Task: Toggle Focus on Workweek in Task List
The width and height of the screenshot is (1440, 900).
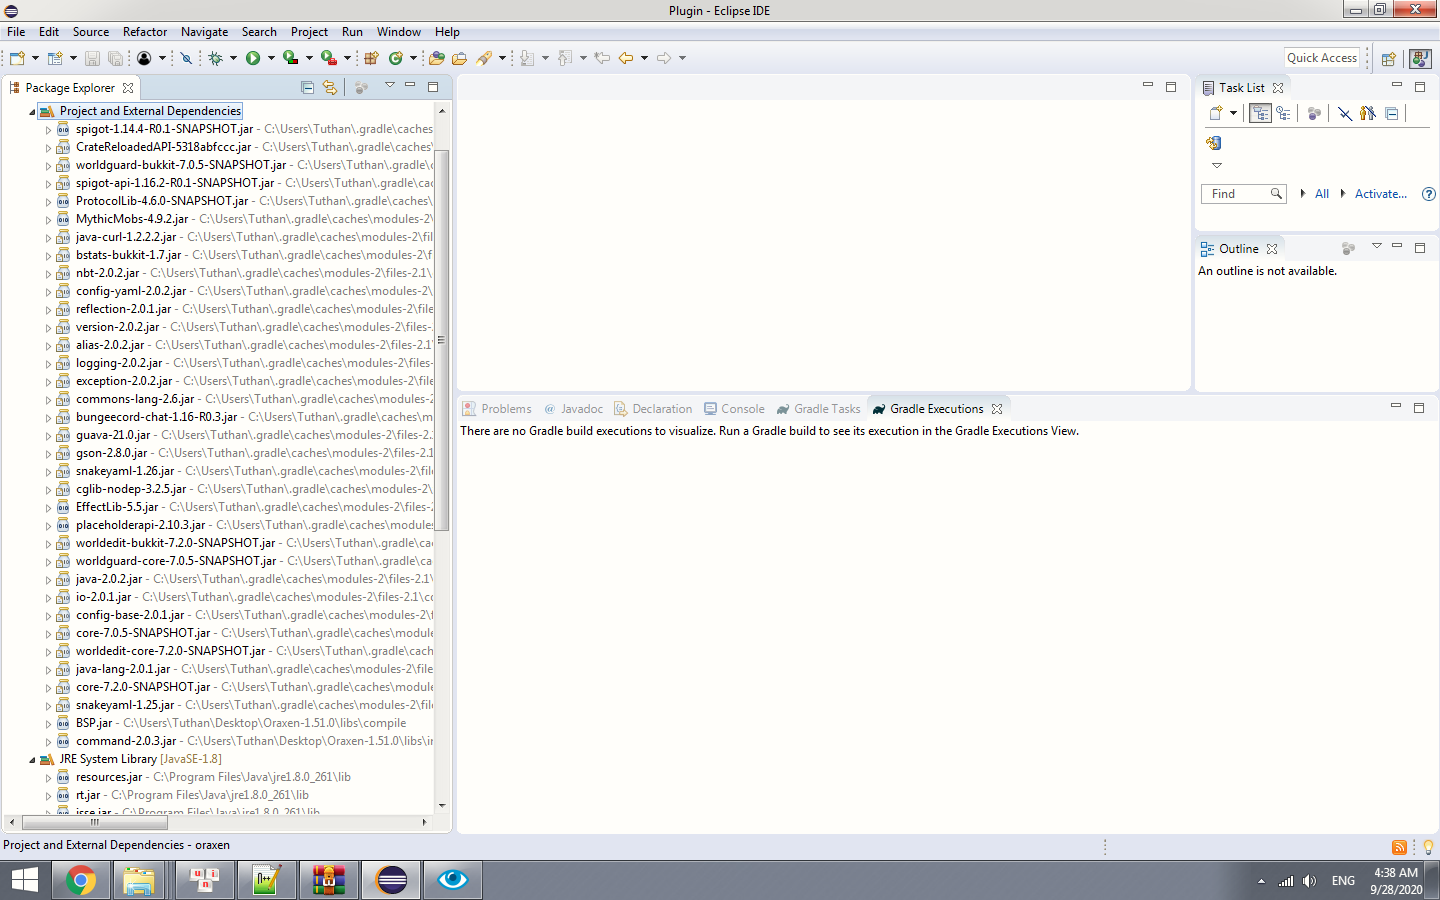Action: tap(1314, 113)
